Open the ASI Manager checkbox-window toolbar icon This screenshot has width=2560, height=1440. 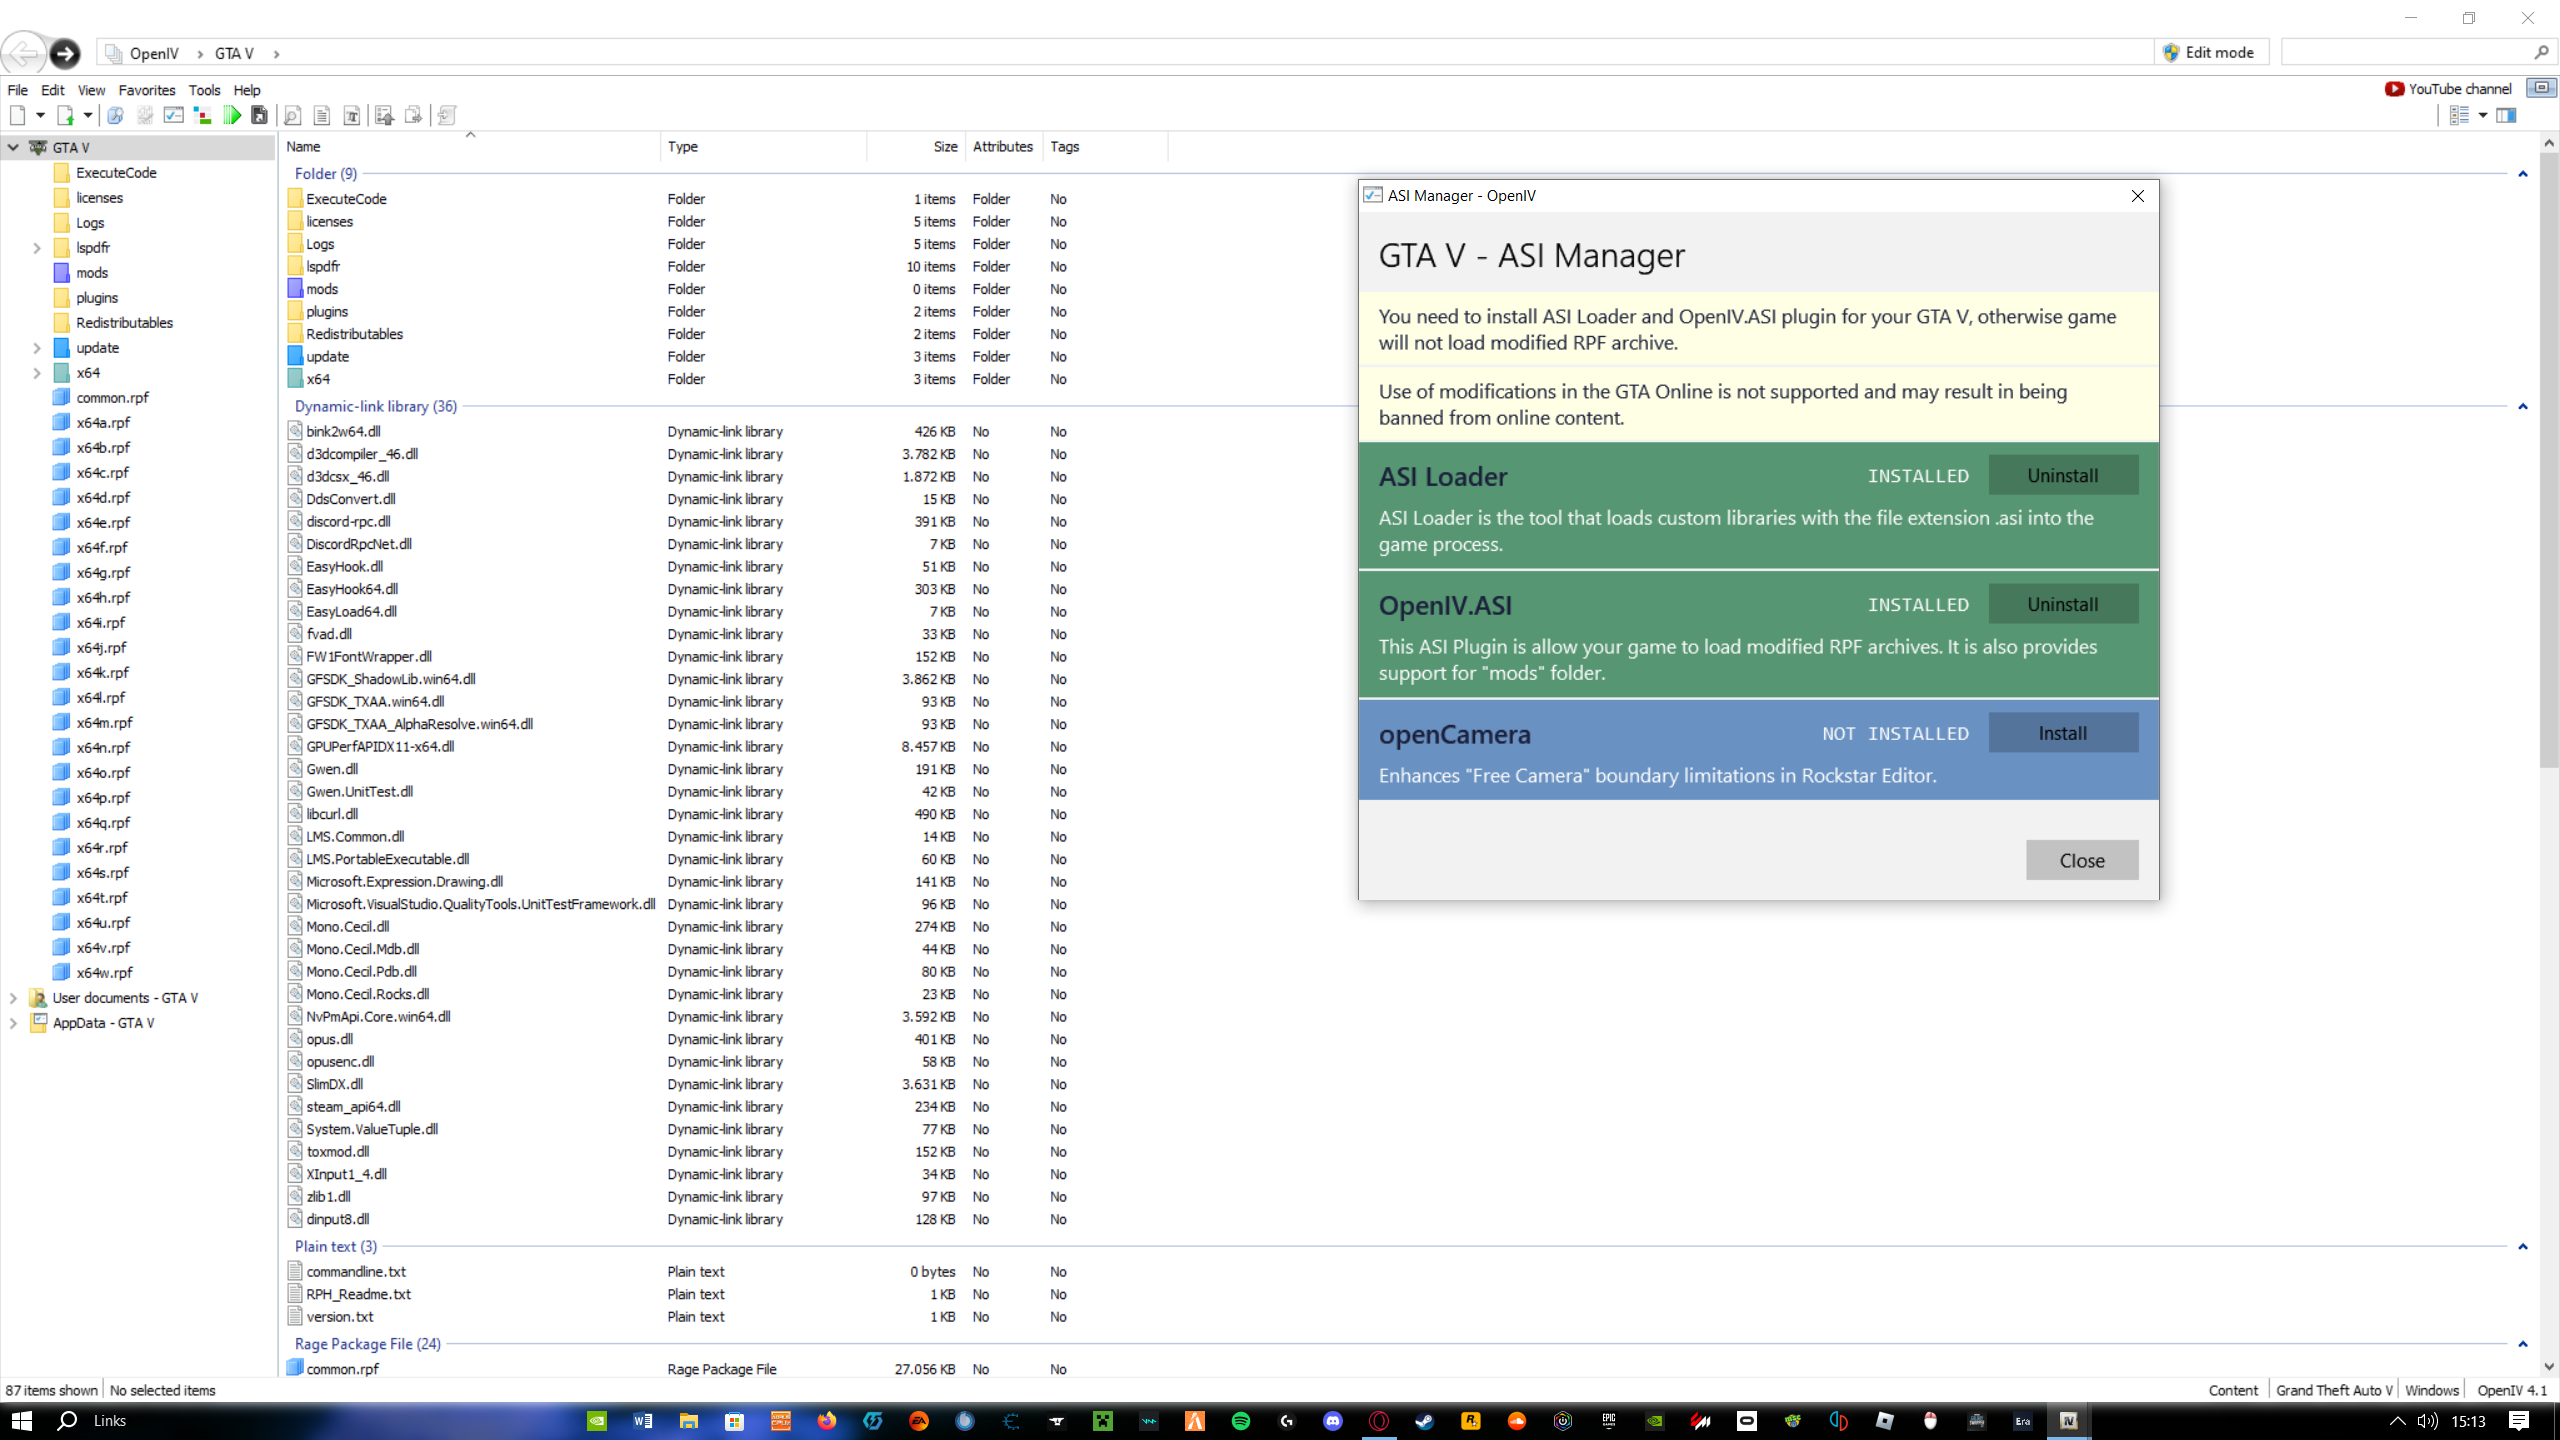click(174, 116)
